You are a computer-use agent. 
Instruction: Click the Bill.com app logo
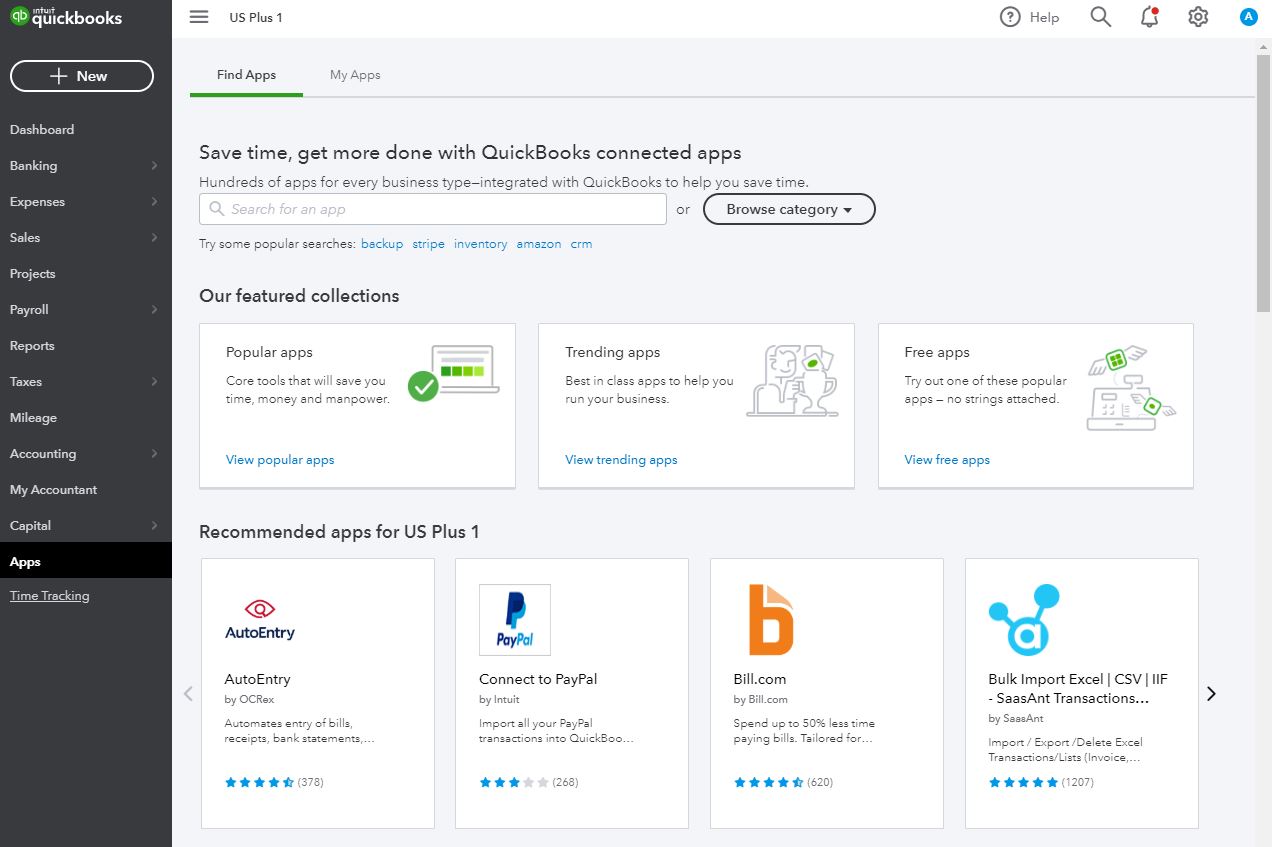(770, 620)
